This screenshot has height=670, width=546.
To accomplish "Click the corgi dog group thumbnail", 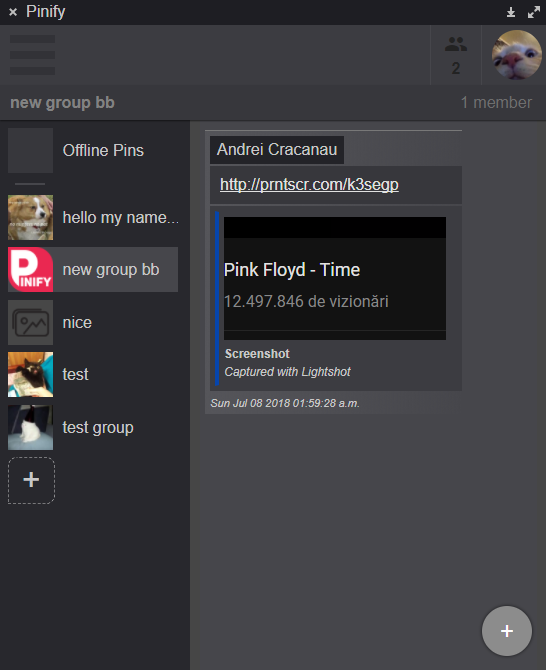I will [x=30, y=217].
